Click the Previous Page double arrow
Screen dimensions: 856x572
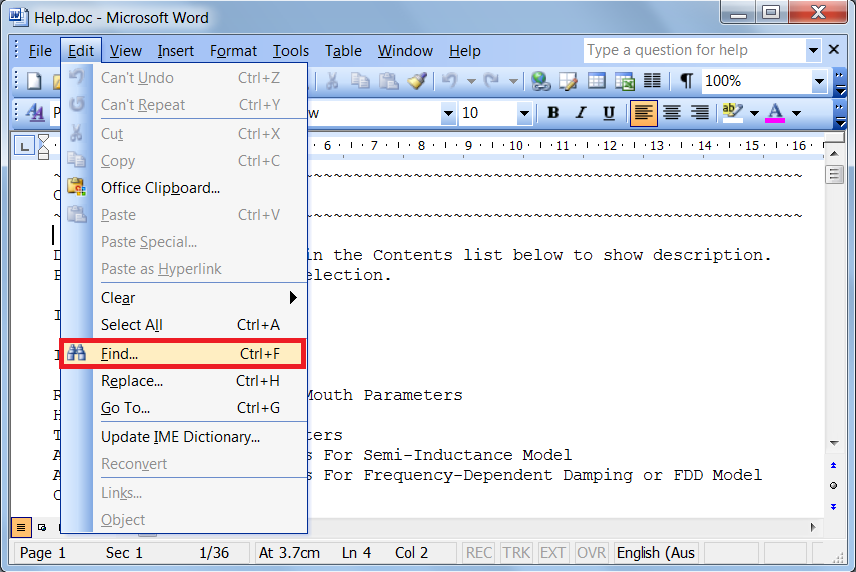833,465
